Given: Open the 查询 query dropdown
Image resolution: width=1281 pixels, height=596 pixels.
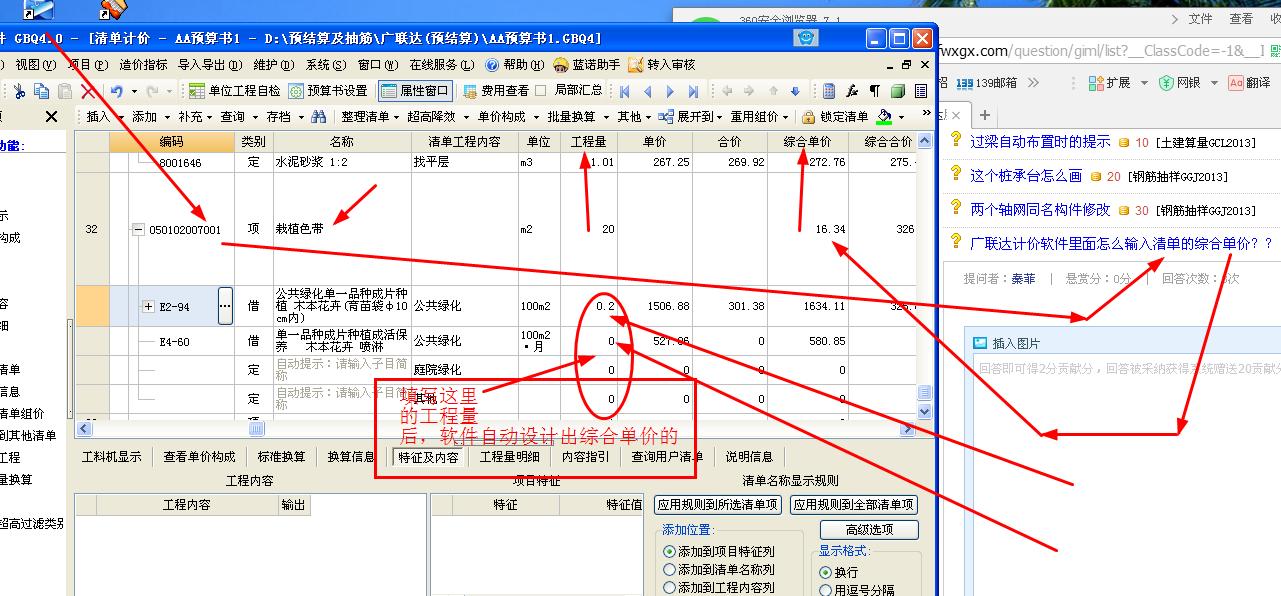Looking at the screenshot, I should tap(239, 117).
